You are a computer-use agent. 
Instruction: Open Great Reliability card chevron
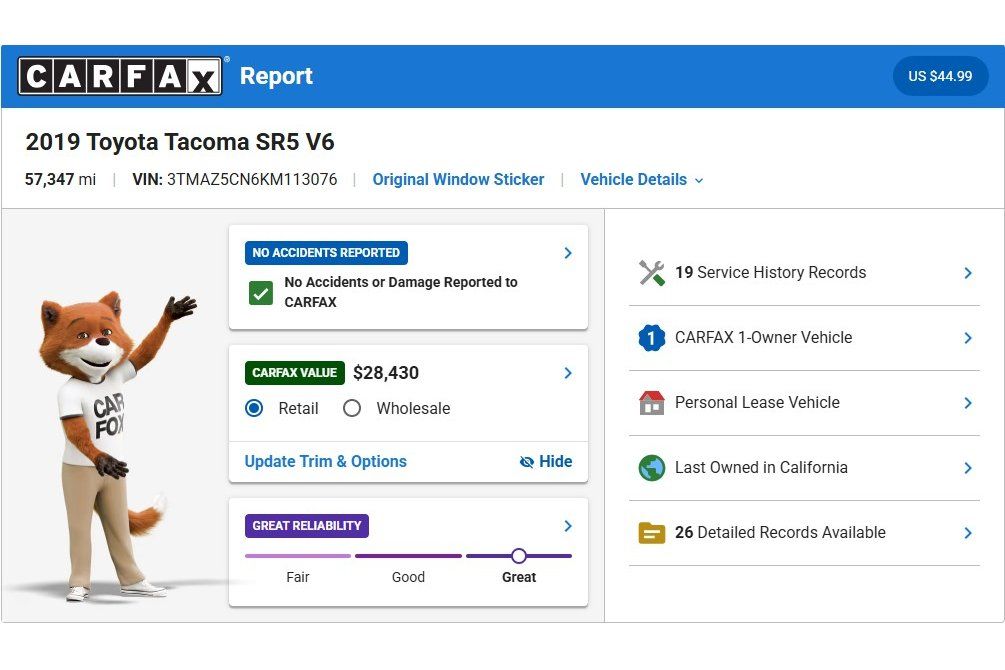coord(568,526)
